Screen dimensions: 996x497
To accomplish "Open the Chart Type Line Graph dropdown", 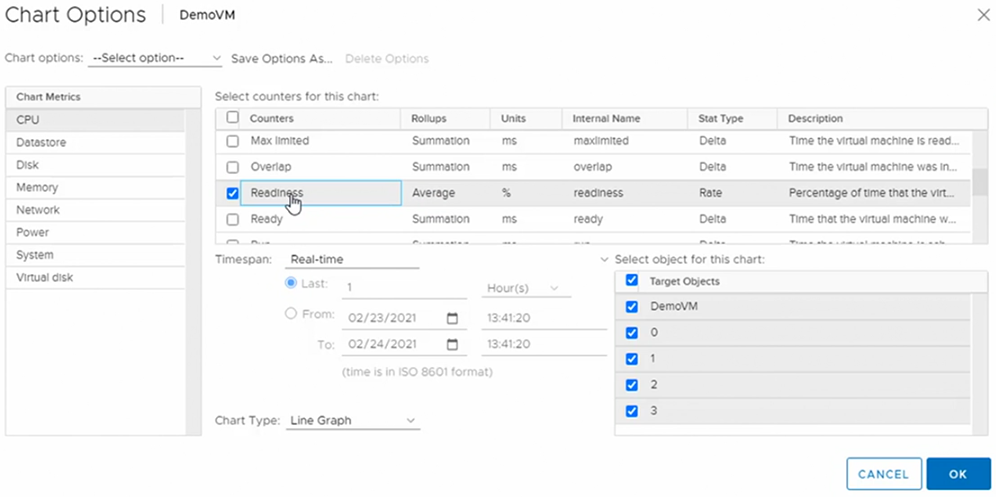I will (353, 421).
